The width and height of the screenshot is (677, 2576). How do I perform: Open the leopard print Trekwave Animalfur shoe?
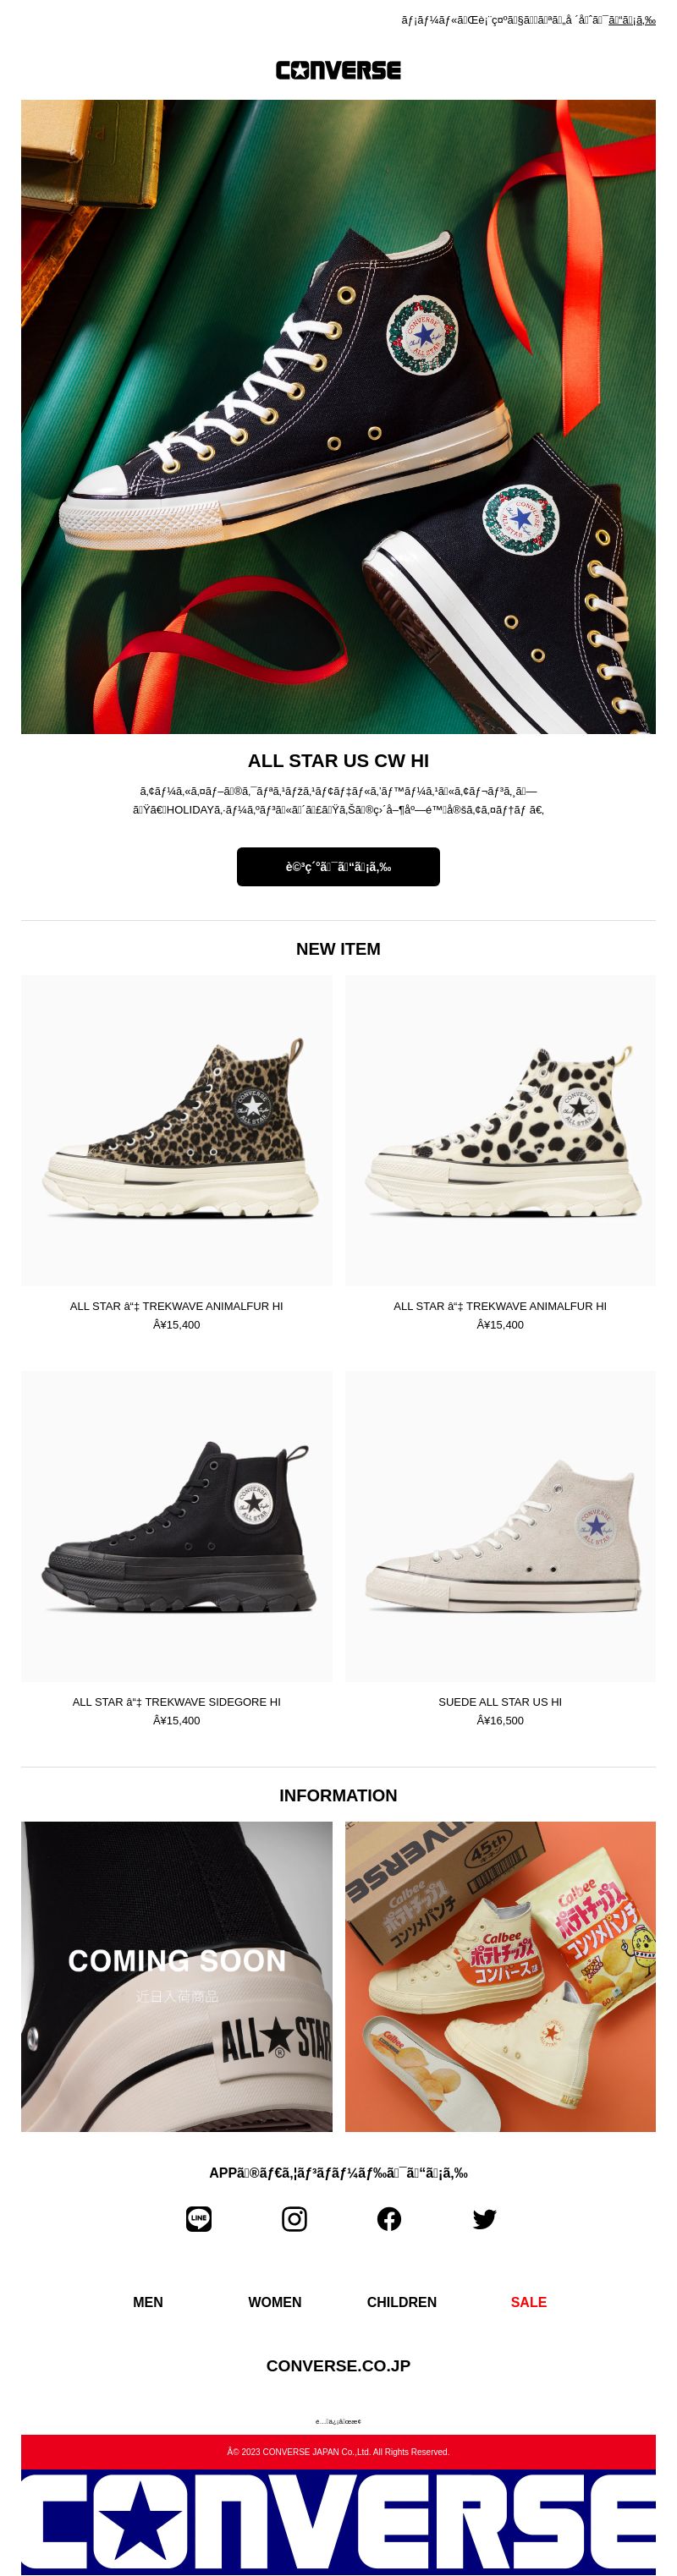pos(177,1130)
